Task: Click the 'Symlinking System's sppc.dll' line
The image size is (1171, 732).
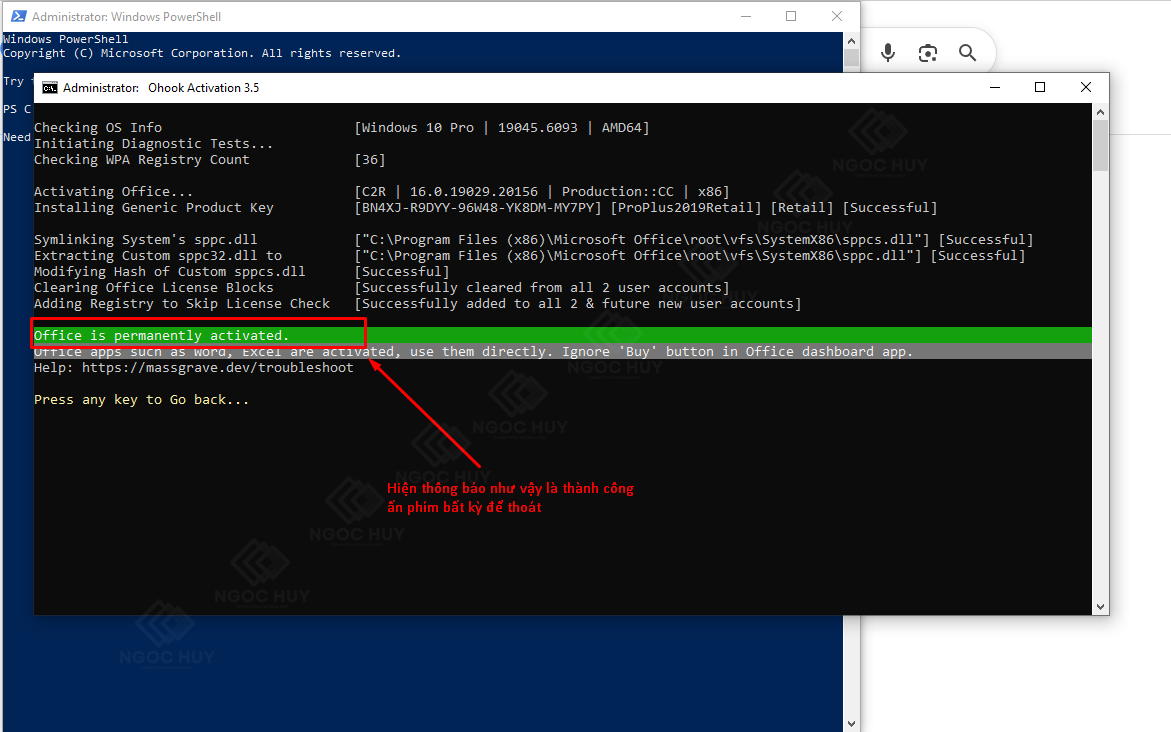Action: (146, 240)
